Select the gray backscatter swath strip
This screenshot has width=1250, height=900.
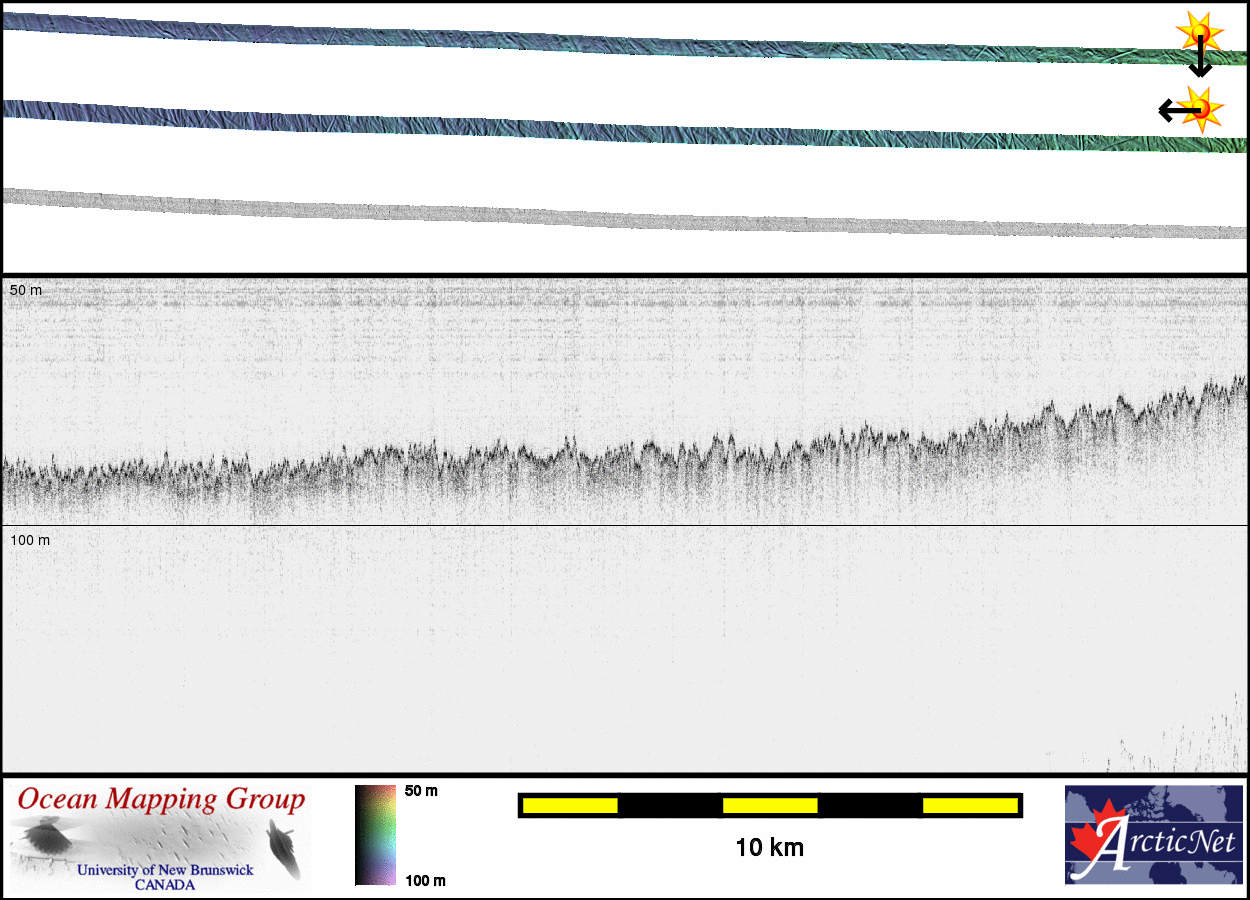600,213
